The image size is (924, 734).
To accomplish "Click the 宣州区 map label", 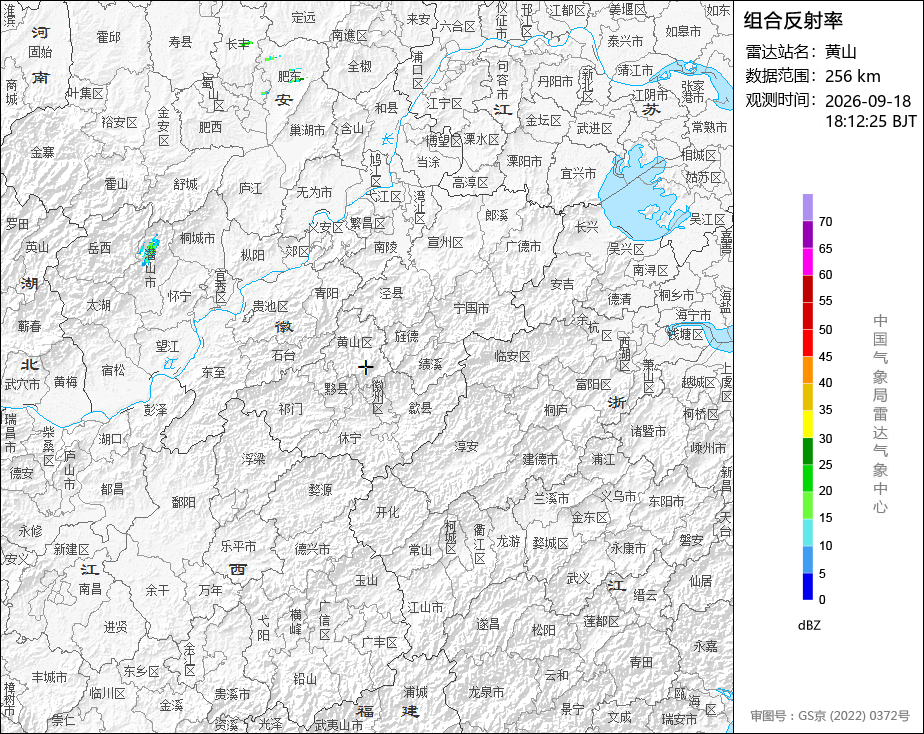I will pos(446,242).
